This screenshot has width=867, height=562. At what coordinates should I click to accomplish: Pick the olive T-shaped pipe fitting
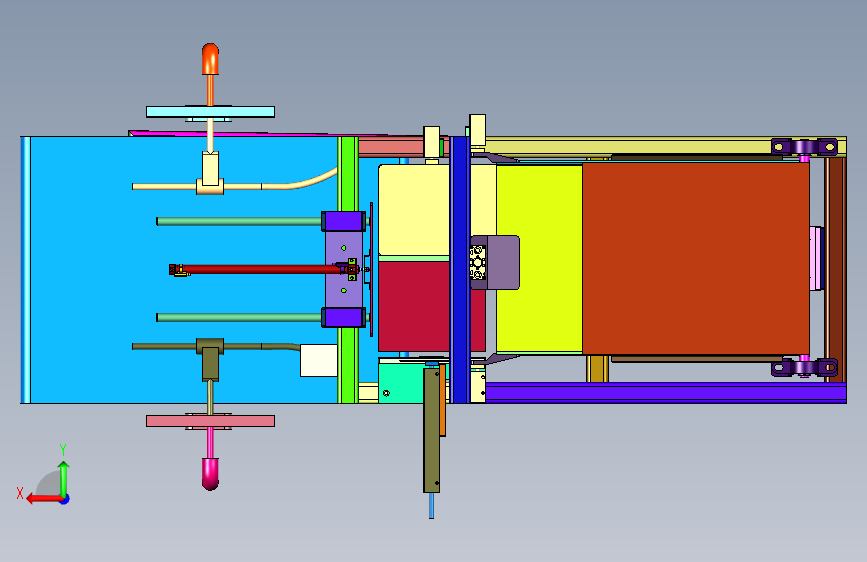click(210, 358)
